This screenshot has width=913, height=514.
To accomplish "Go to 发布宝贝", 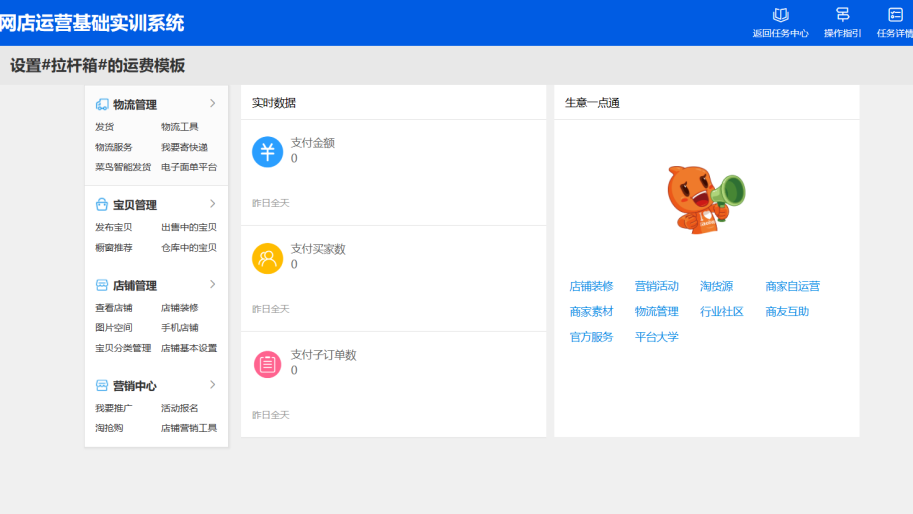I will click(114, 227).
